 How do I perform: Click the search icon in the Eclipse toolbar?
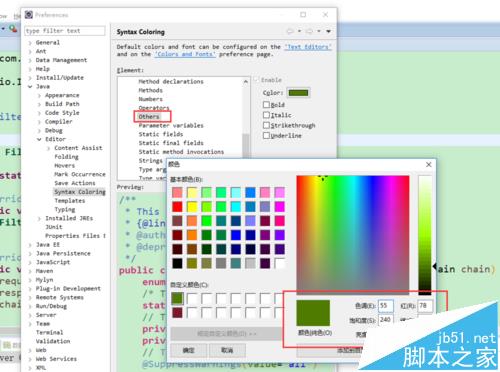pyautogui.click(x=13, y=29)
